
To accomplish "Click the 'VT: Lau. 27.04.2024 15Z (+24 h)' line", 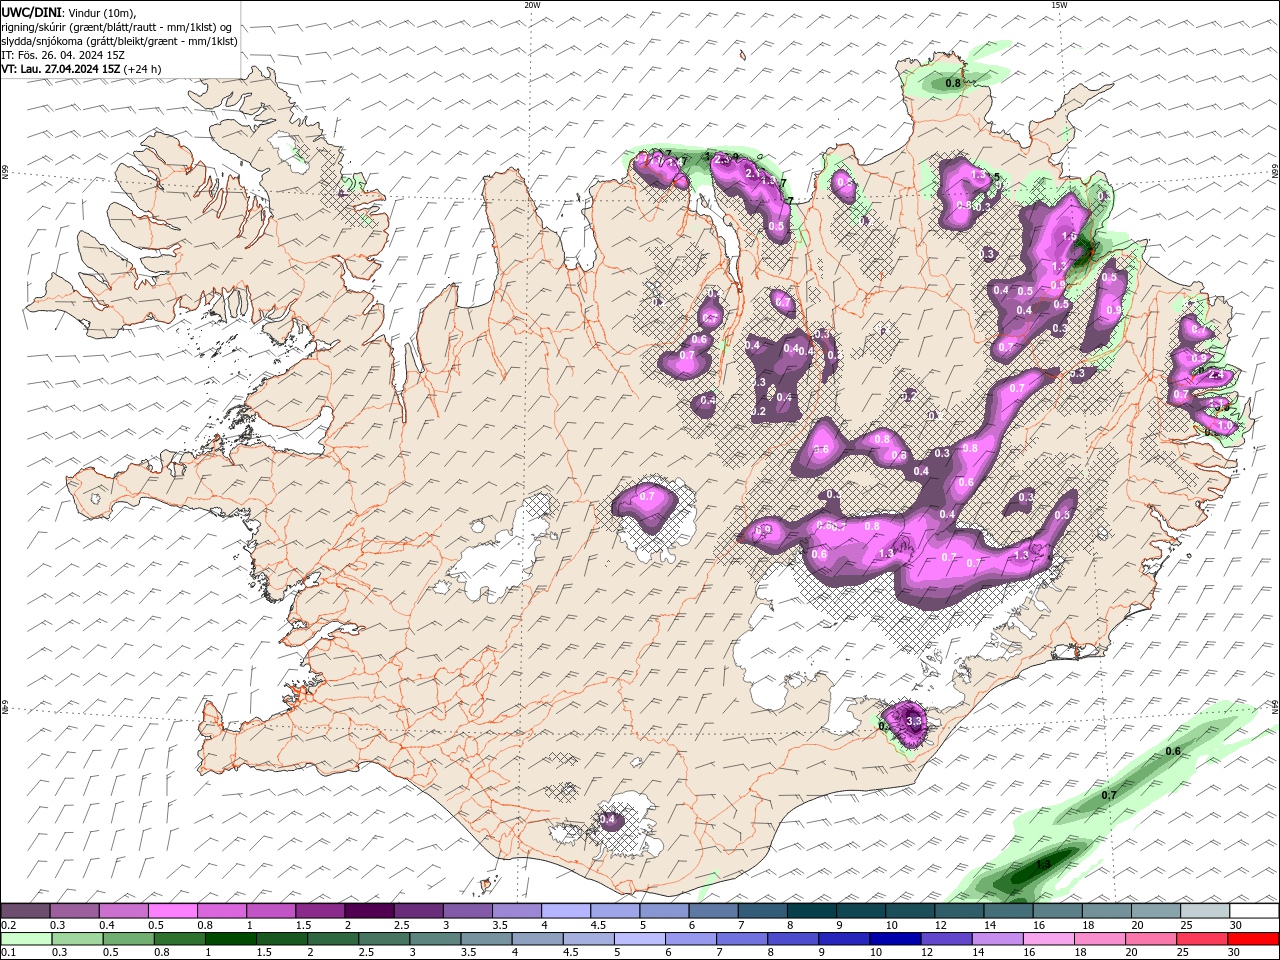I will click(x=81, y=69).
